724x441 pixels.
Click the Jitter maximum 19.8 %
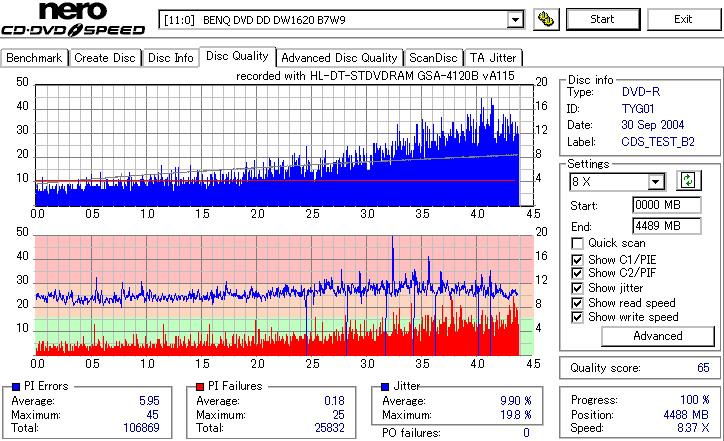(516, 415)
